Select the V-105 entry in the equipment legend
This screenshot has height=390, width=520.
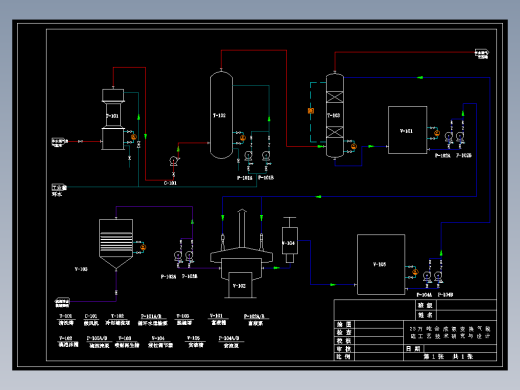coord(195,341)
